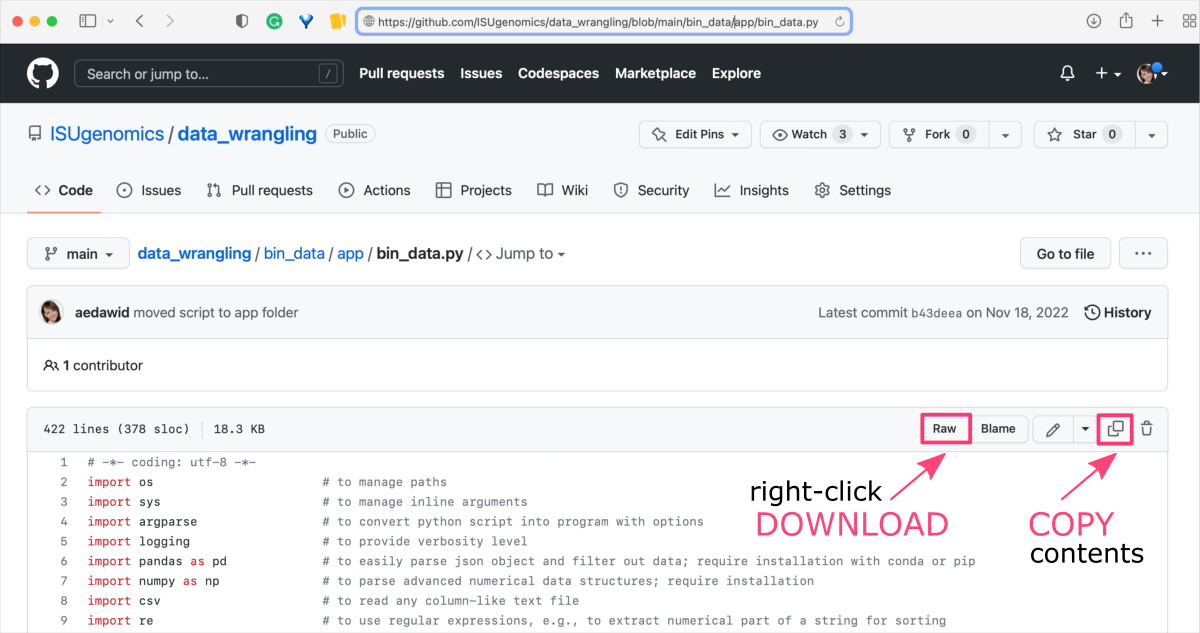Open GitHub notifications bell

click(1066, 72)
